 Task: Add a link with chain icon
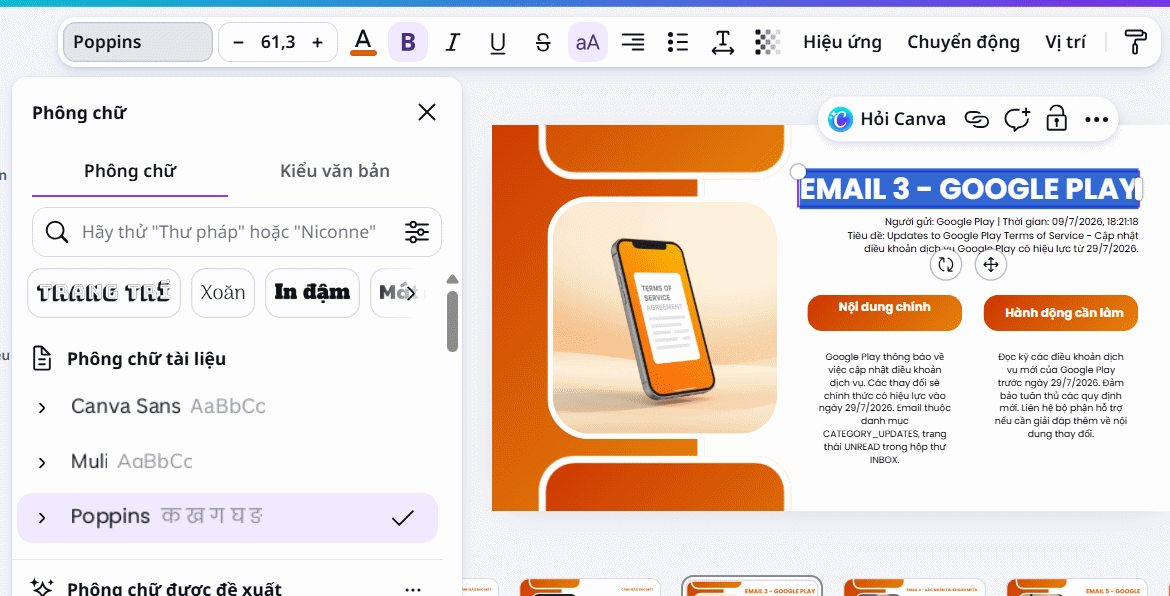[x=976, y=119]
